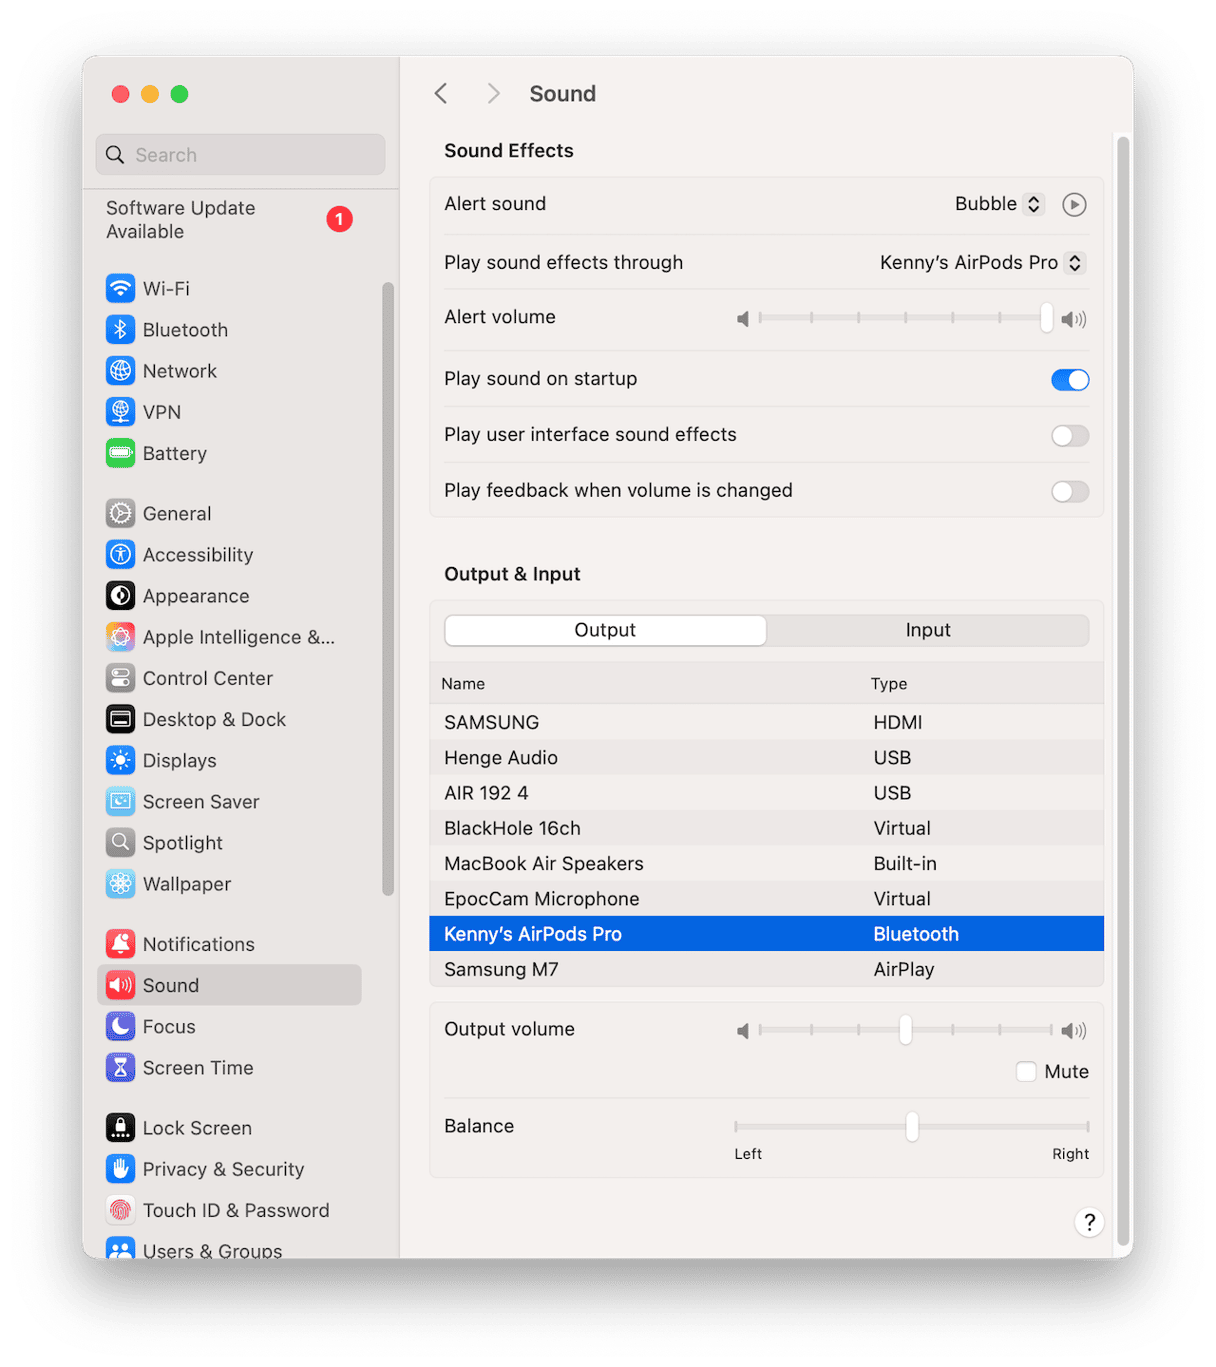Select Sound in the sidebar
Screen dimensions: 1216x1367
pyautogui.click(x=229, y=985)
